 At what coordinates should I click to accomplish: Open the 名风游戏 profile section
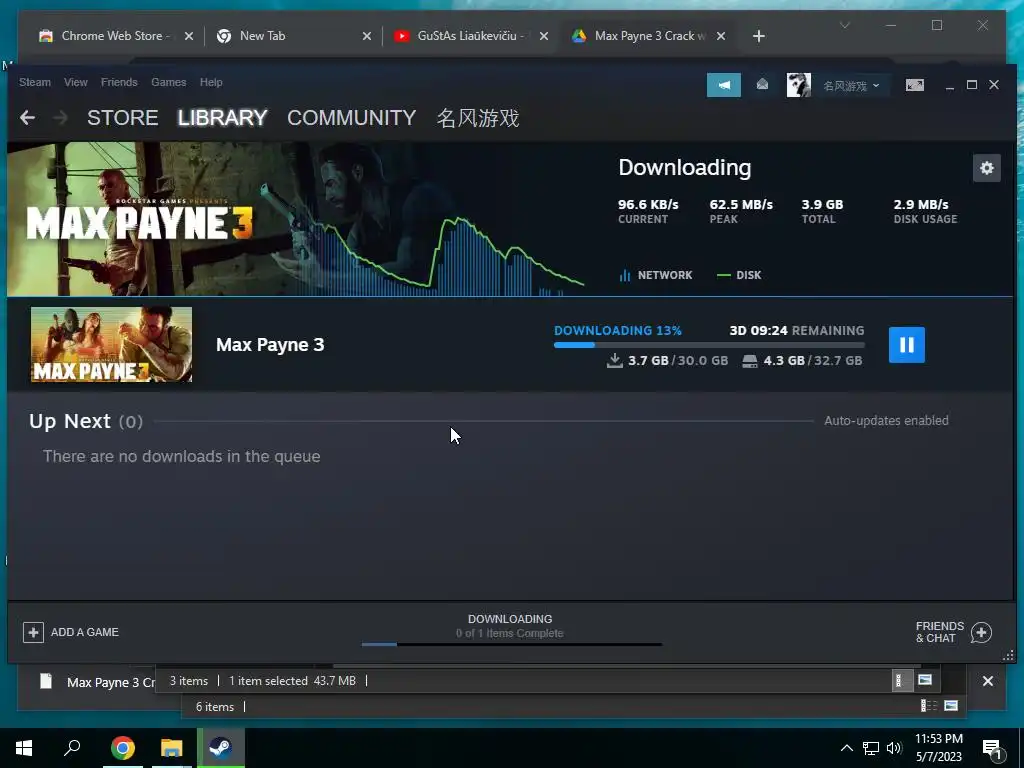[x=477, y=118]
